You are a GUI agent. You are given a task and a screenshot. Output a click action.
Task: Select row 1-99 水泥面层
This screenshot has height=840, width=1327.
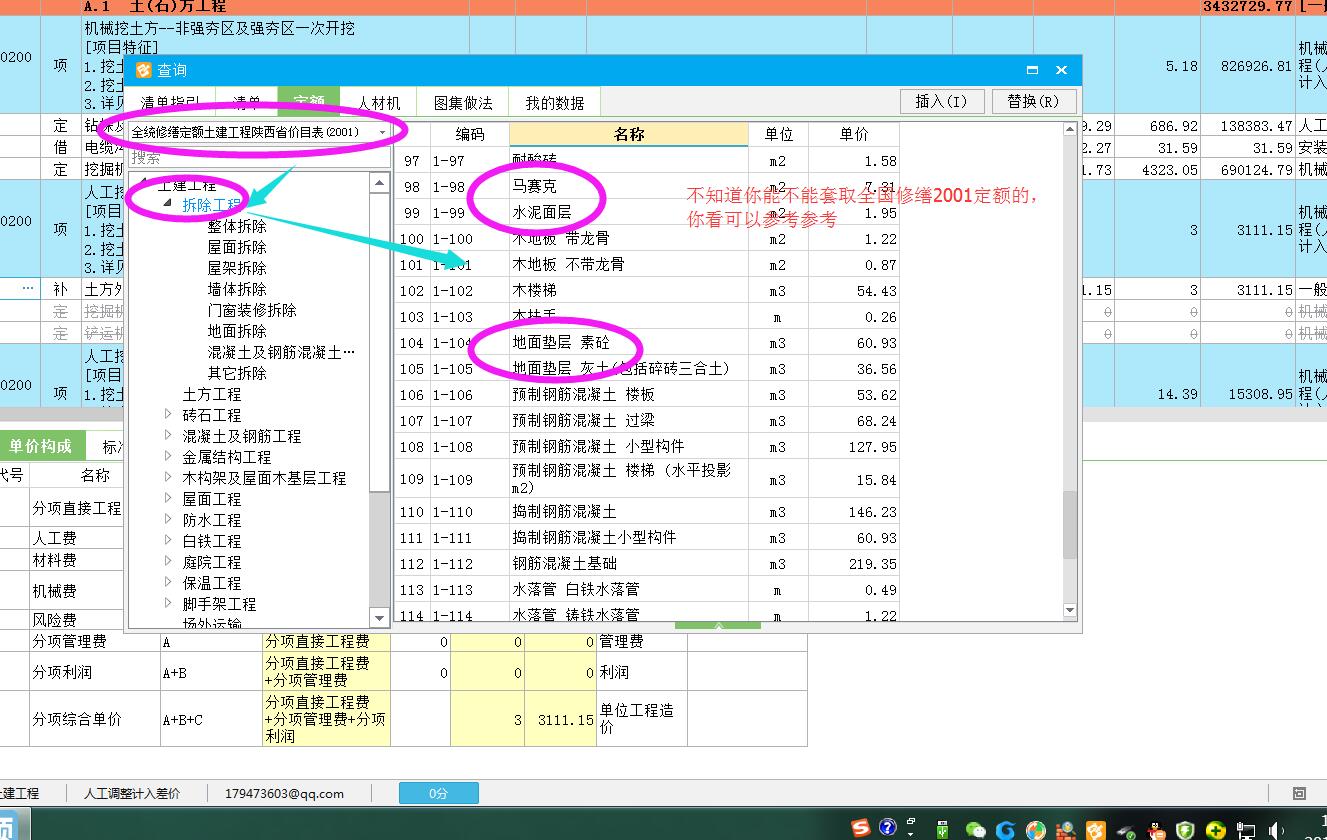click(647, 213)
